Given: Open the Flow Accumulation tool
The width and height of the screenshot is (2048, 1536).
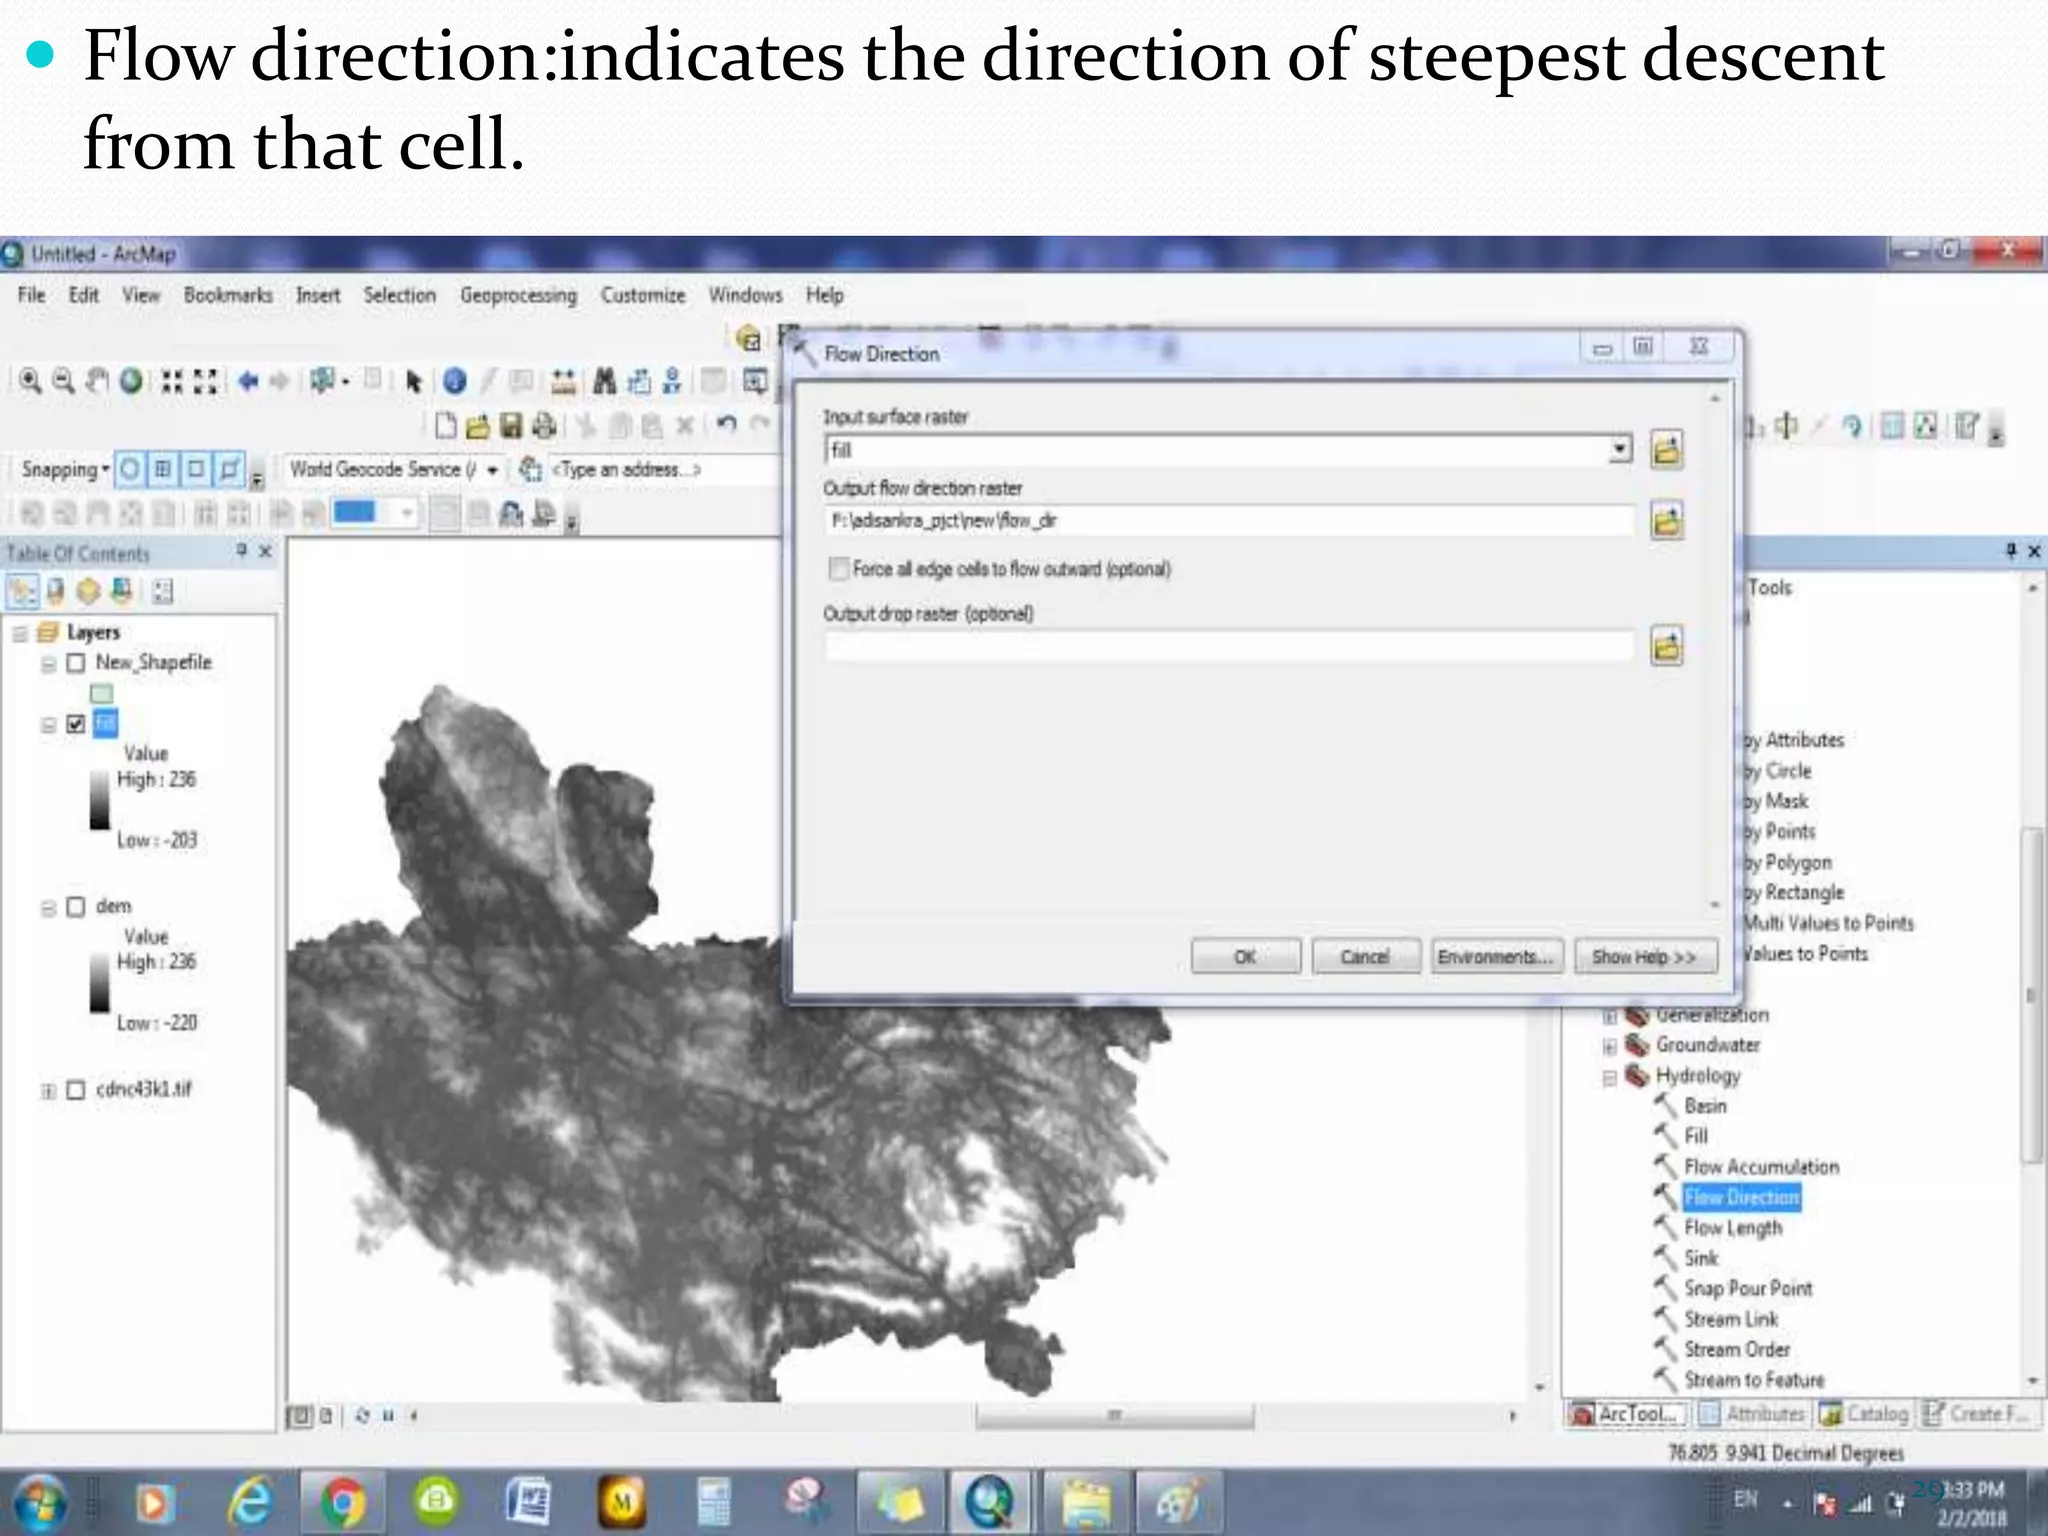Looking at the screenshot, I should (x=1761, y=1167).
